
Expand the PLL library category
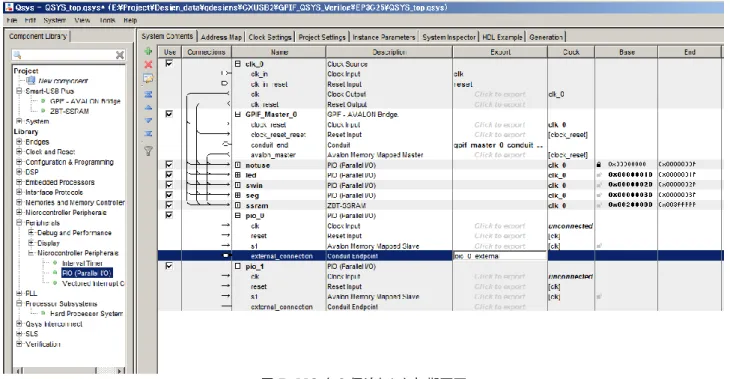pos(19,293)
